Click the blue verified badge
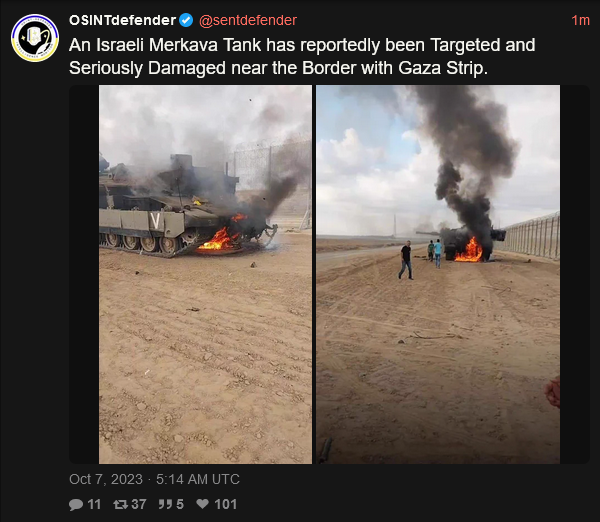The height and width of the screenshot is (522, 600). (186, 20)
